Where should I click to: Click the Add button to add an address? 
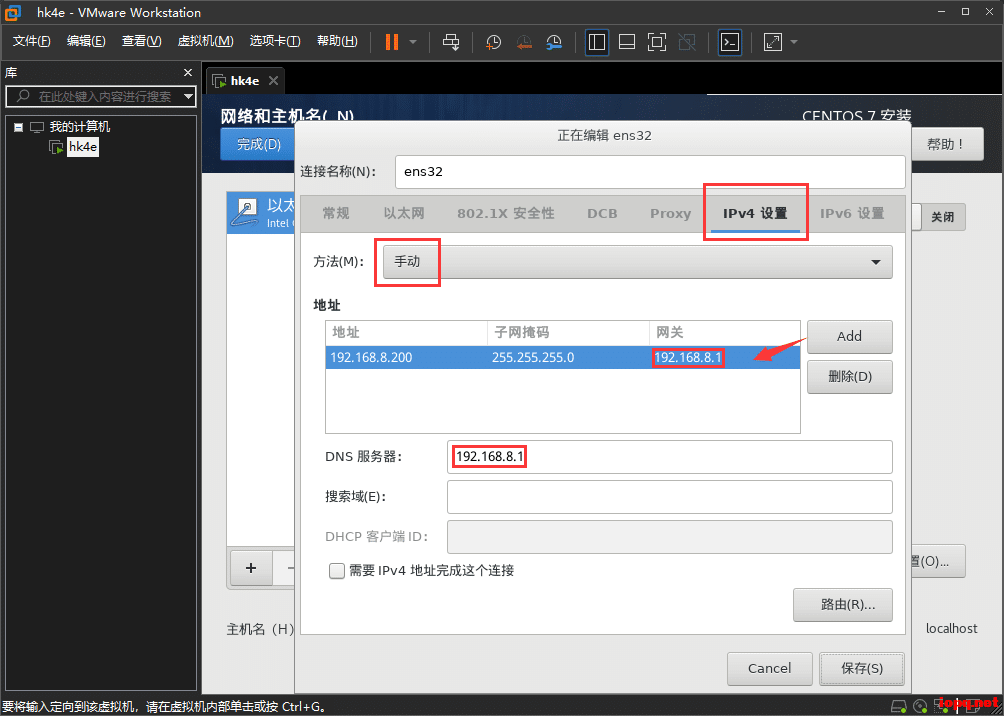coord(849,336)
